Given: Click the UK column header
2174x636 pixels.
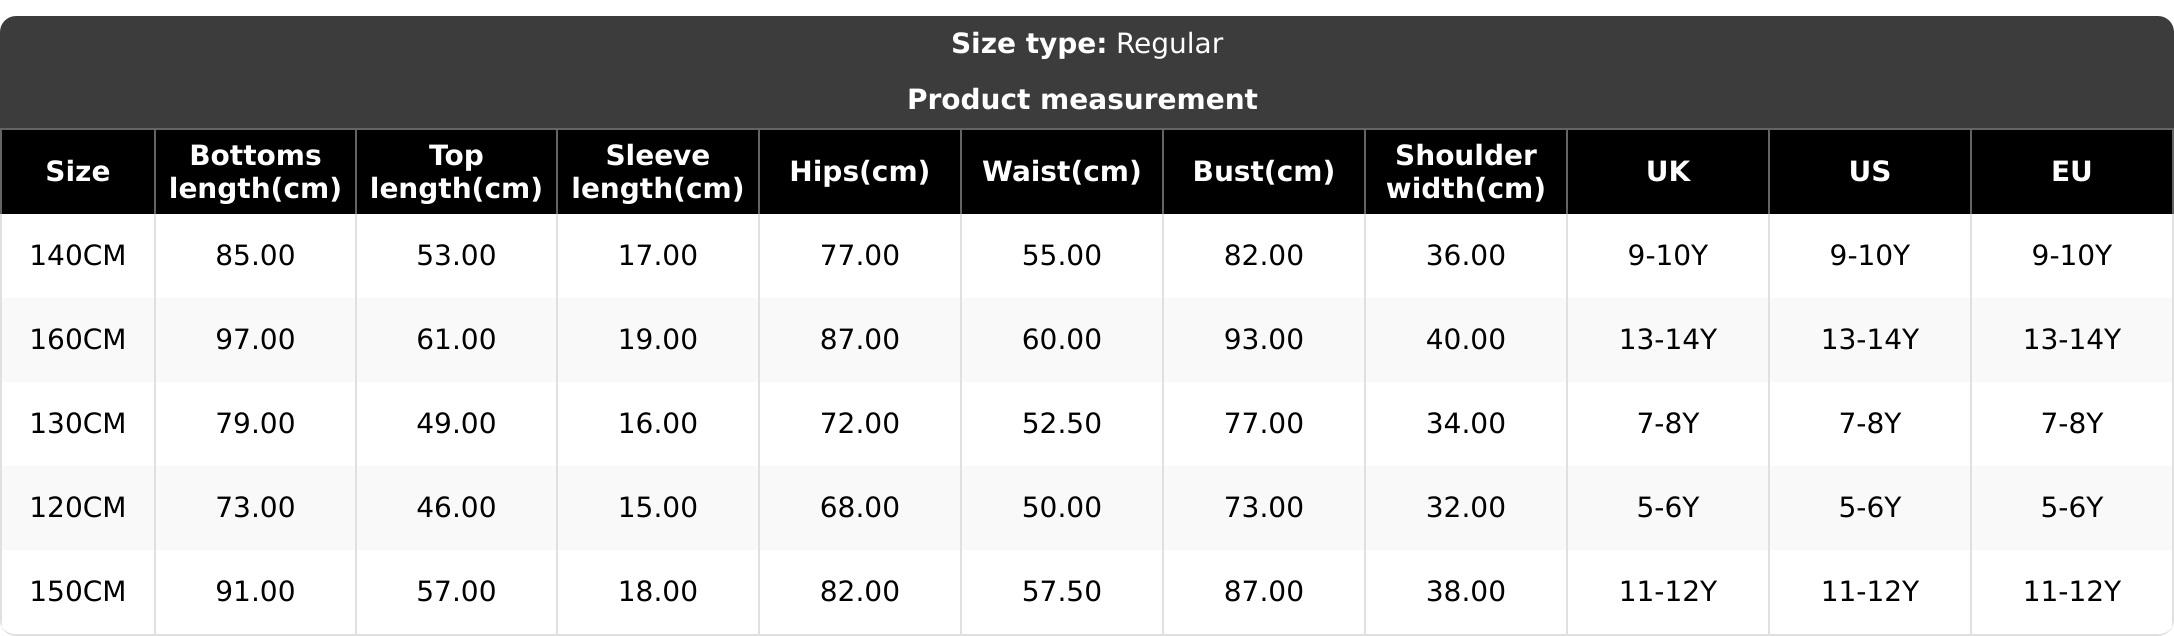Looking at the screenshot, I should point(1667,172).
